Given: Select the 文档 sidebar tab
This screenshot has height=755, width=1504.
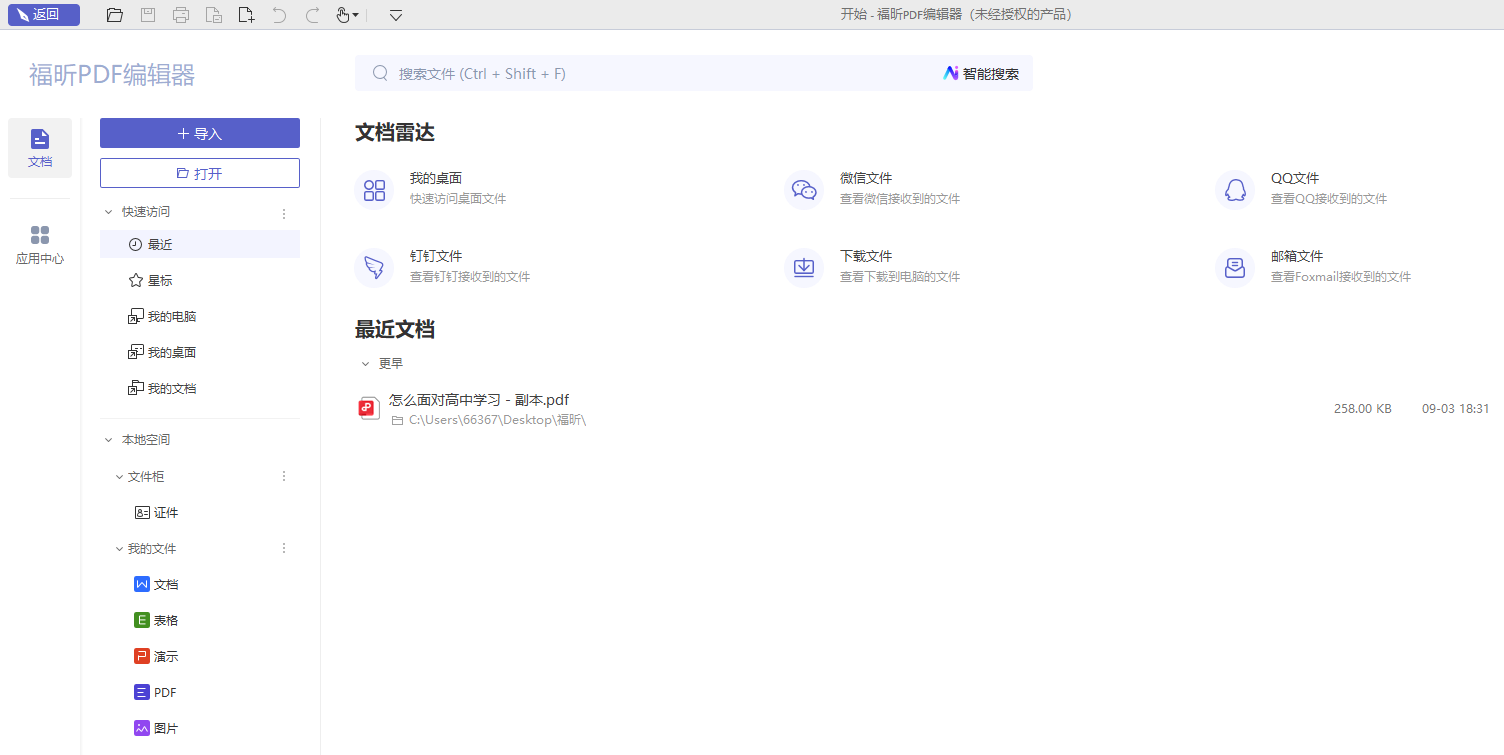Looking at the screenshot, I should point(40,148).
